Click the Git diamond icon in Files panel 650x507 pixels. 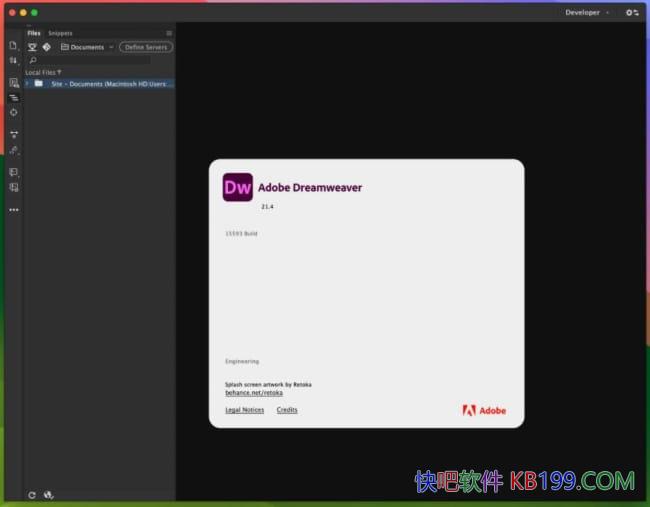click(x=46, y=47)
